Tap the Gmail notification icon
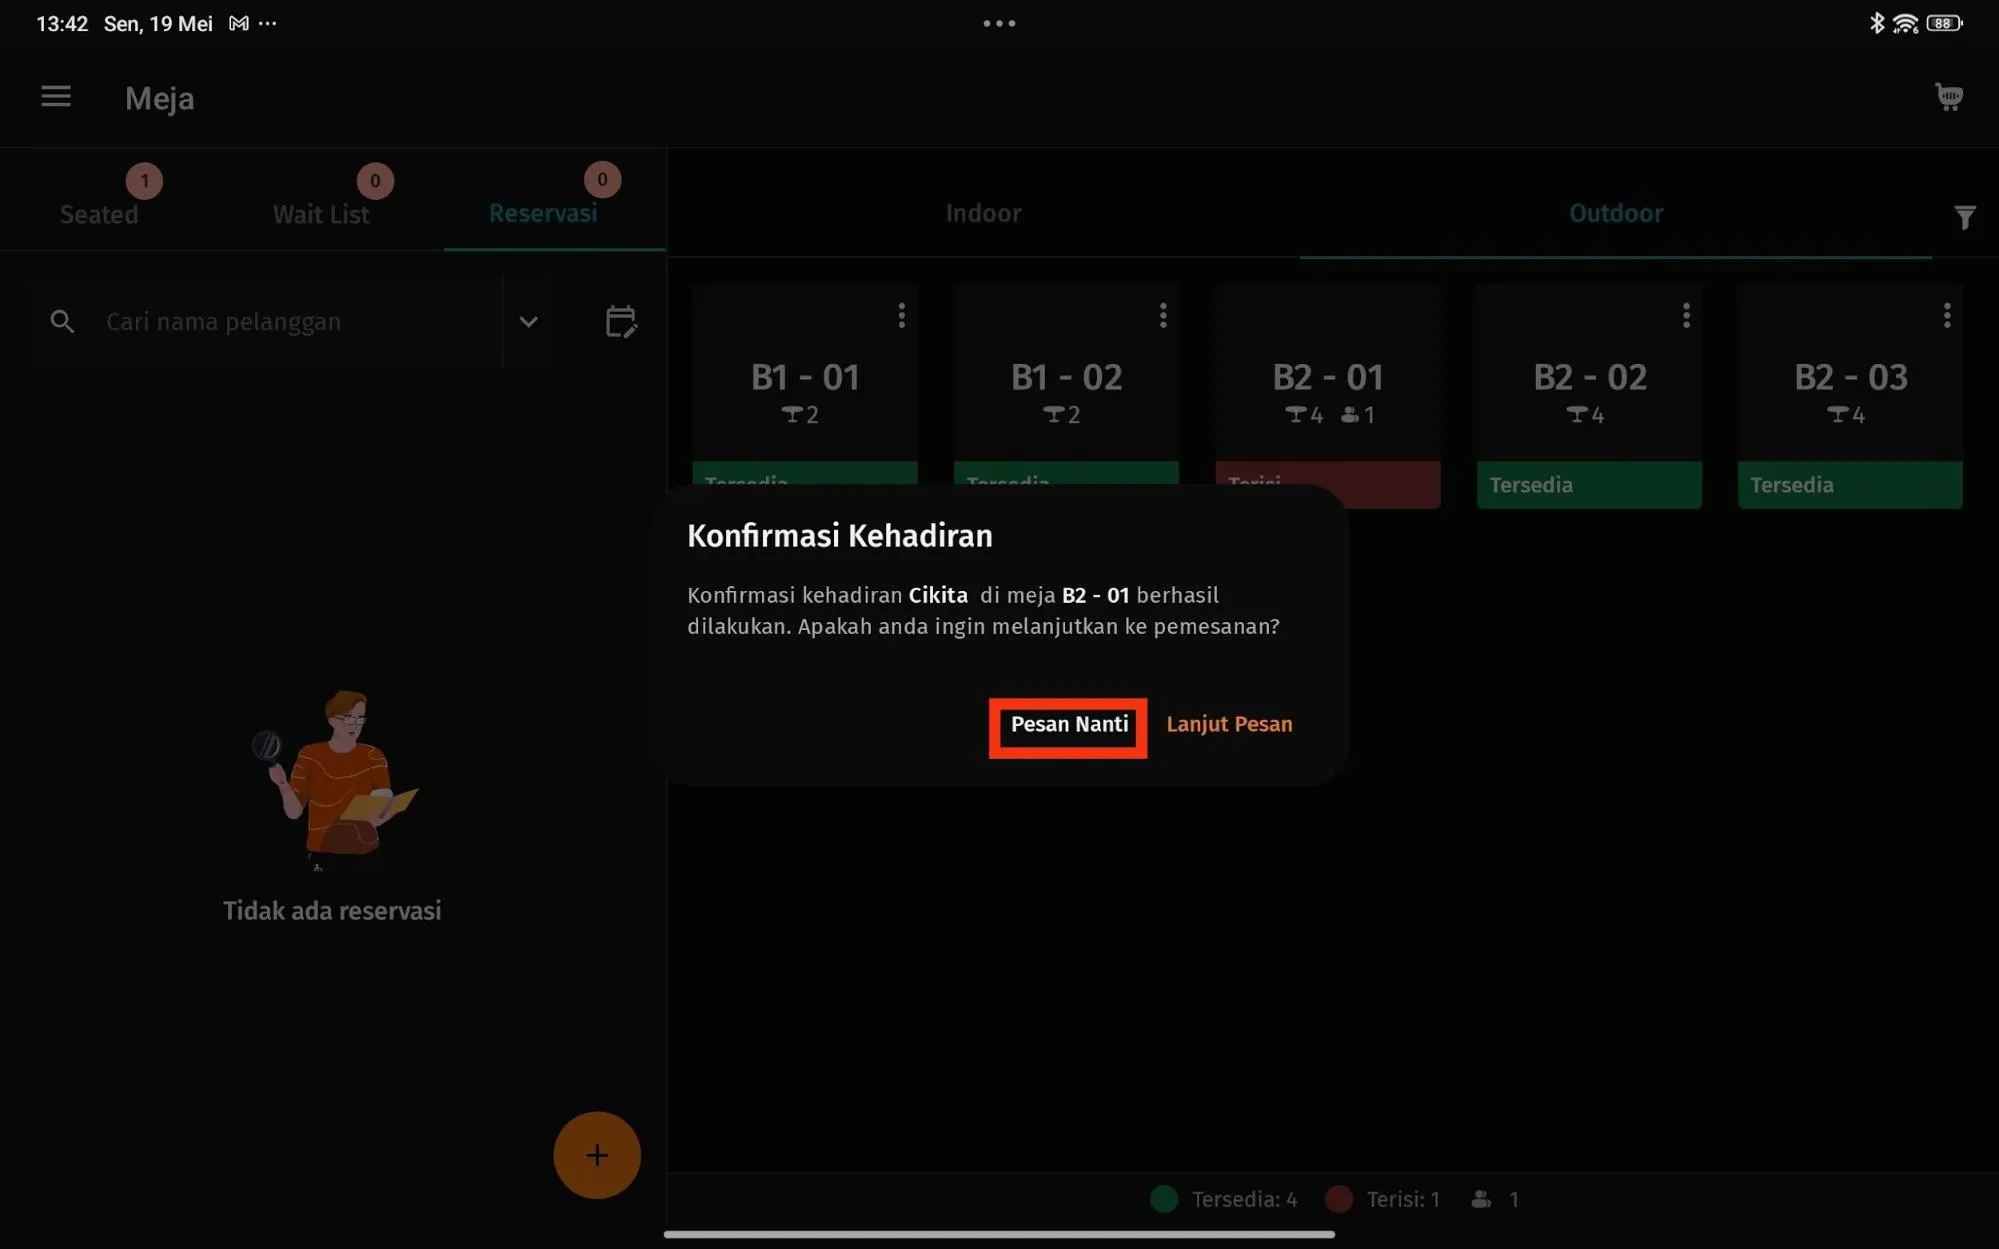Screen dimensions: 1999x1249 (238, 23)
